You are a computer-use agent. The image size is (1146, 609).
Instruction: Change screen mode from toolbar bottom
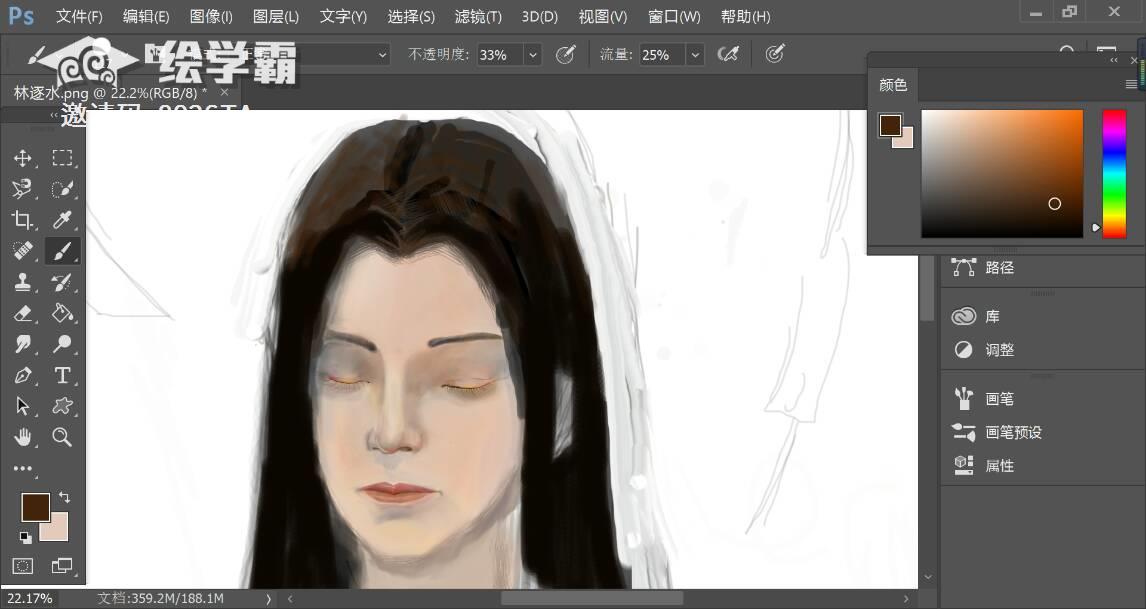62,566
